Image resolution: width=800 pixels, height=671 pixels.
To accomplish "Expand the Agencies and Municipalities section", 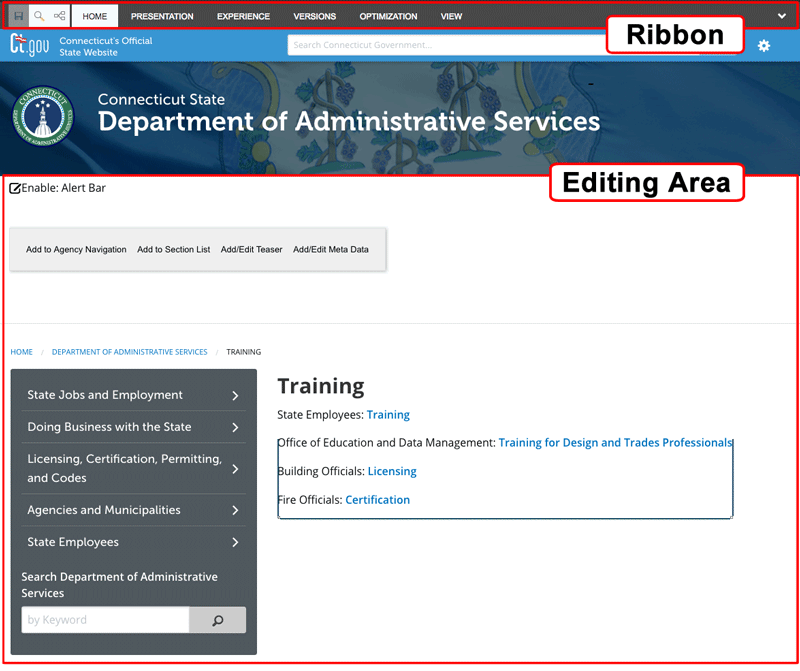I will click(x=235, y=511).
